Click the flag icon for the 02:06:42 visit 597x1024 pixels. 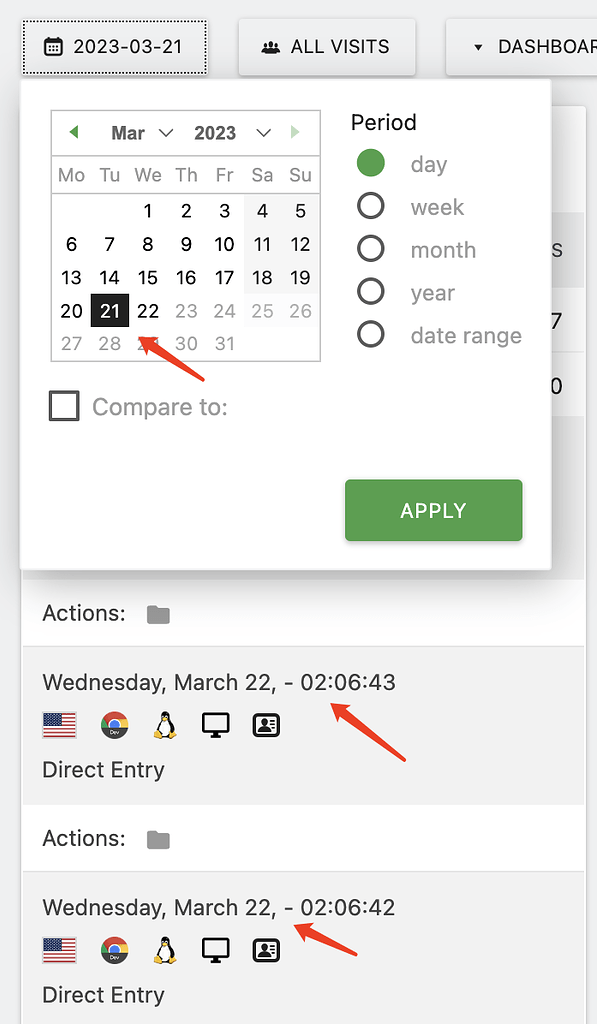58,950
